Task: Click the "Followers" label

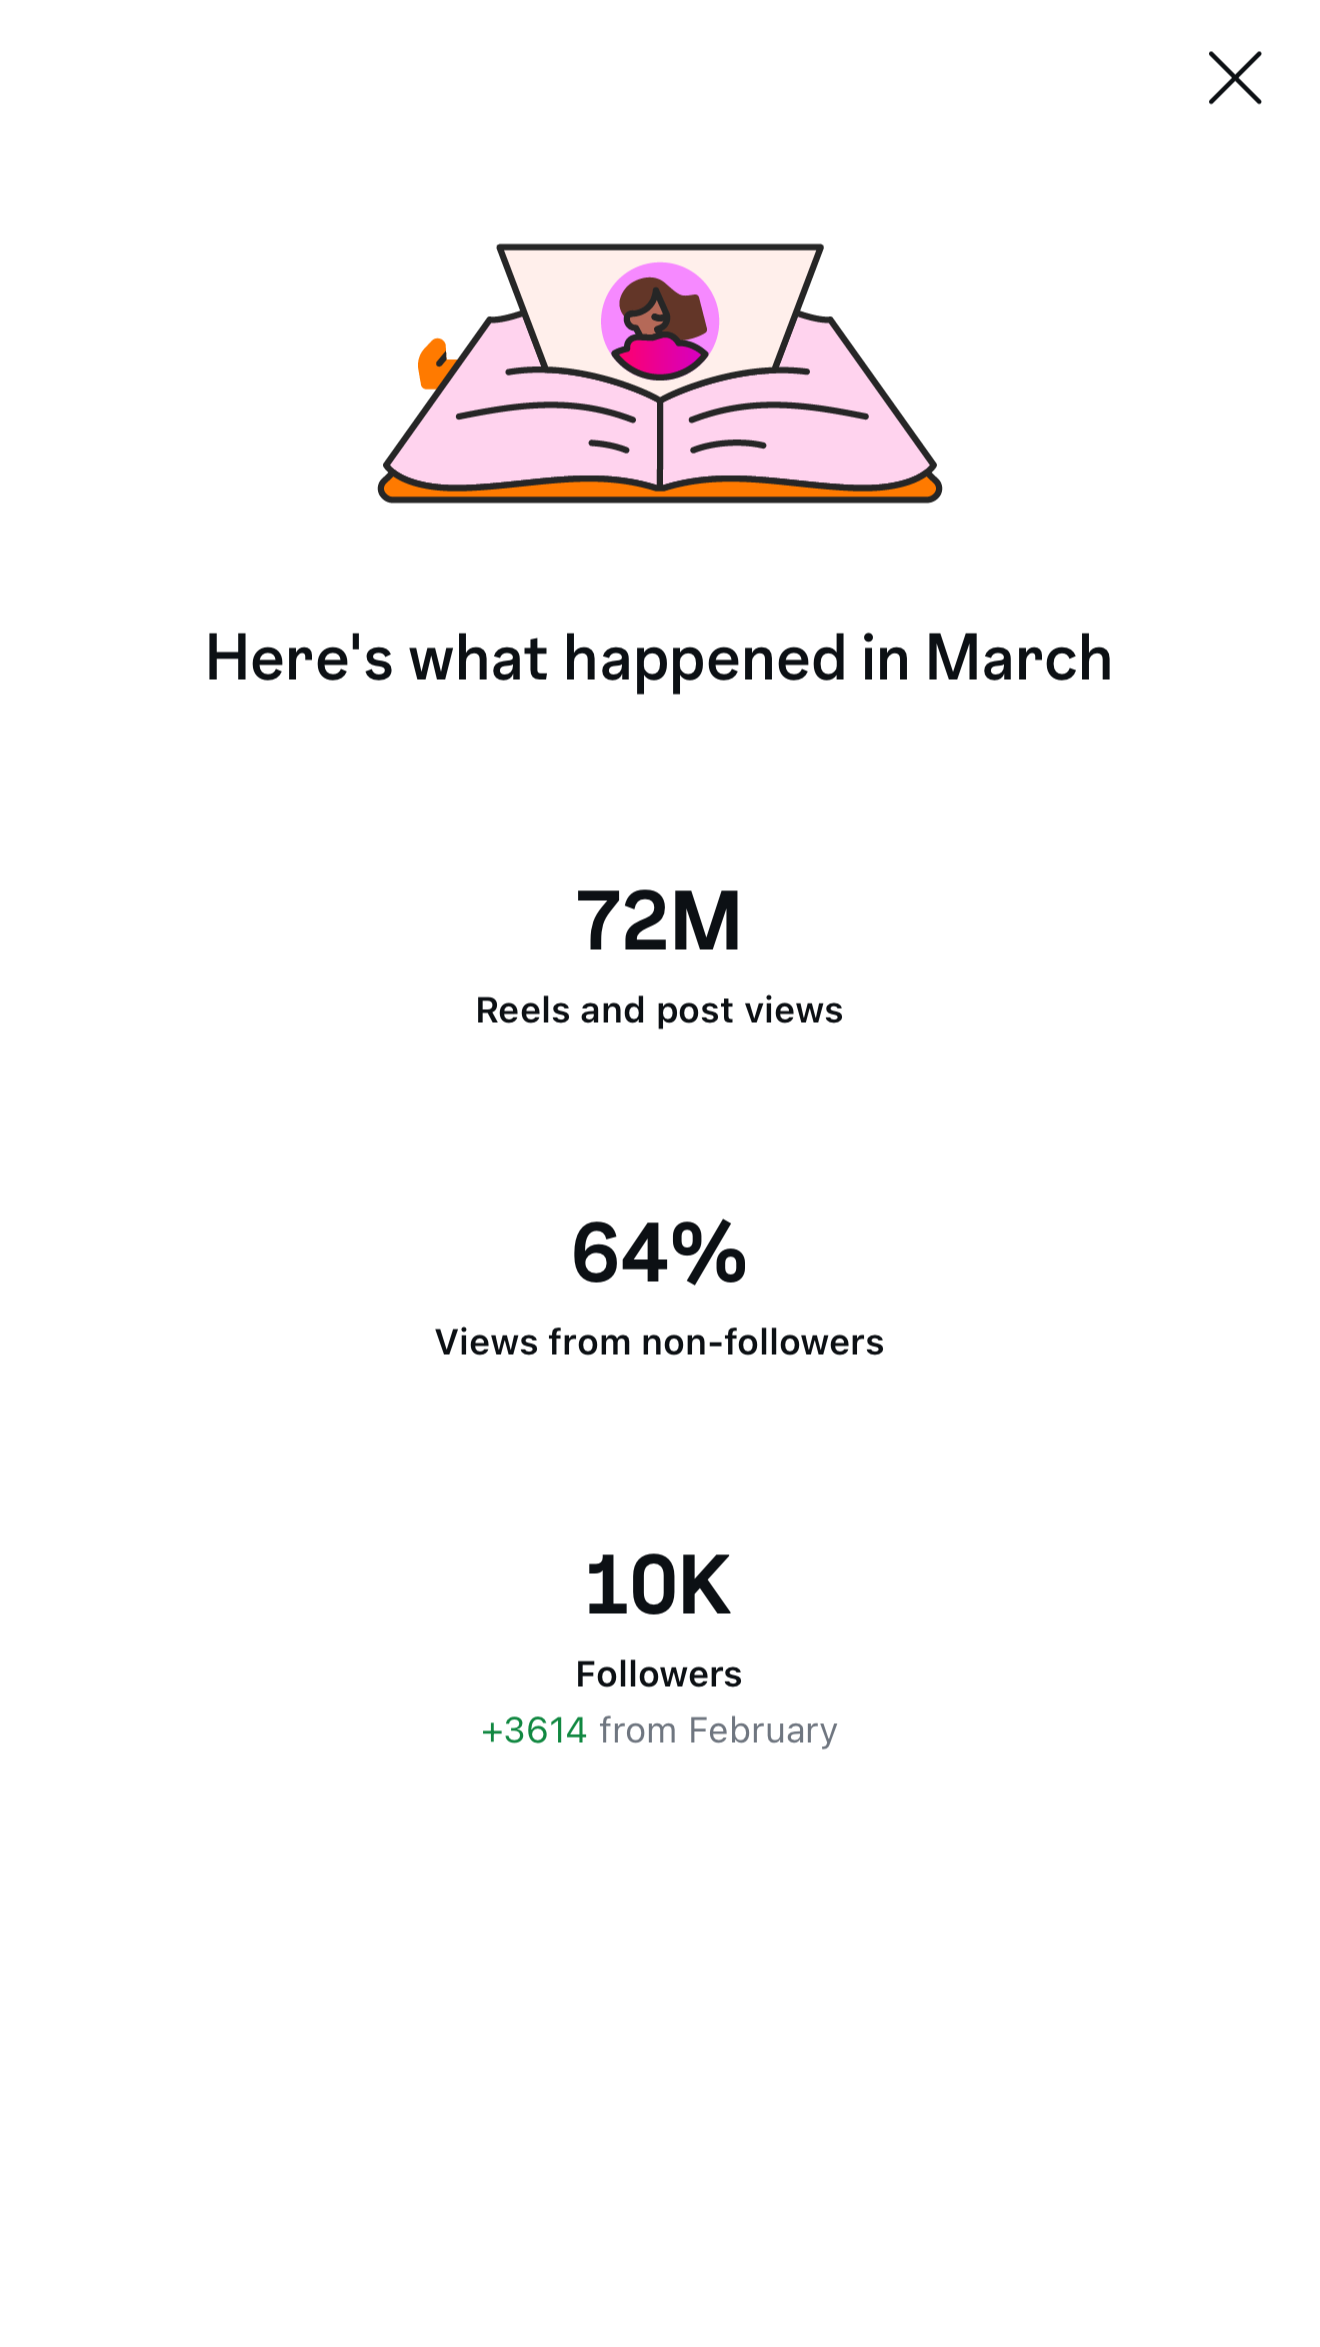Action: click(659, 1674)
